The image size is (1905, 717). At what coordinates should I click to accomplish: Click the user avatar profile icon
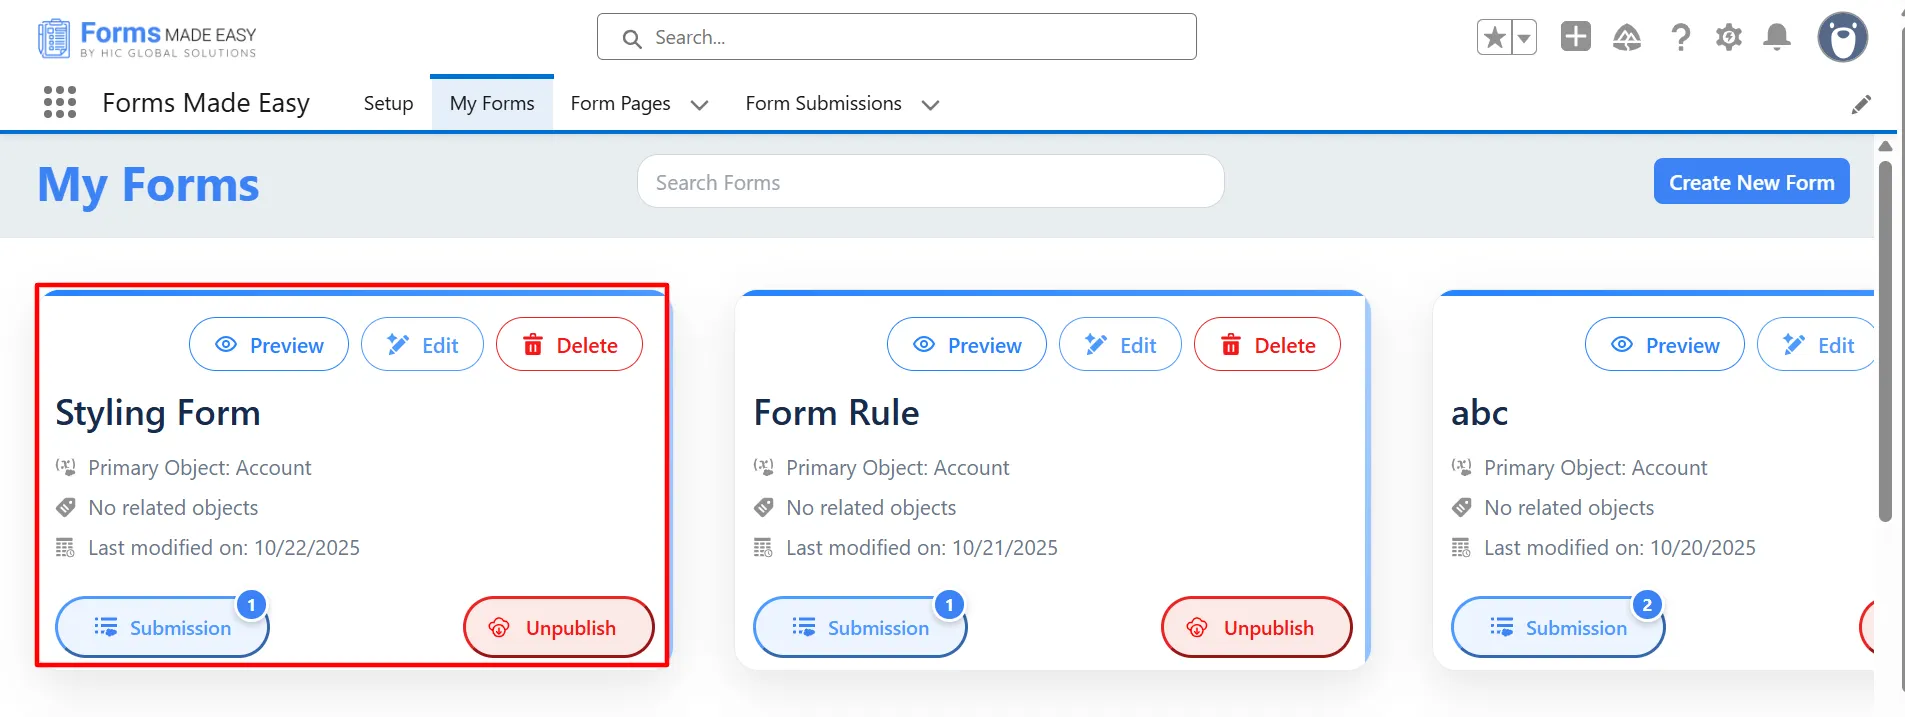(1842, 38)
